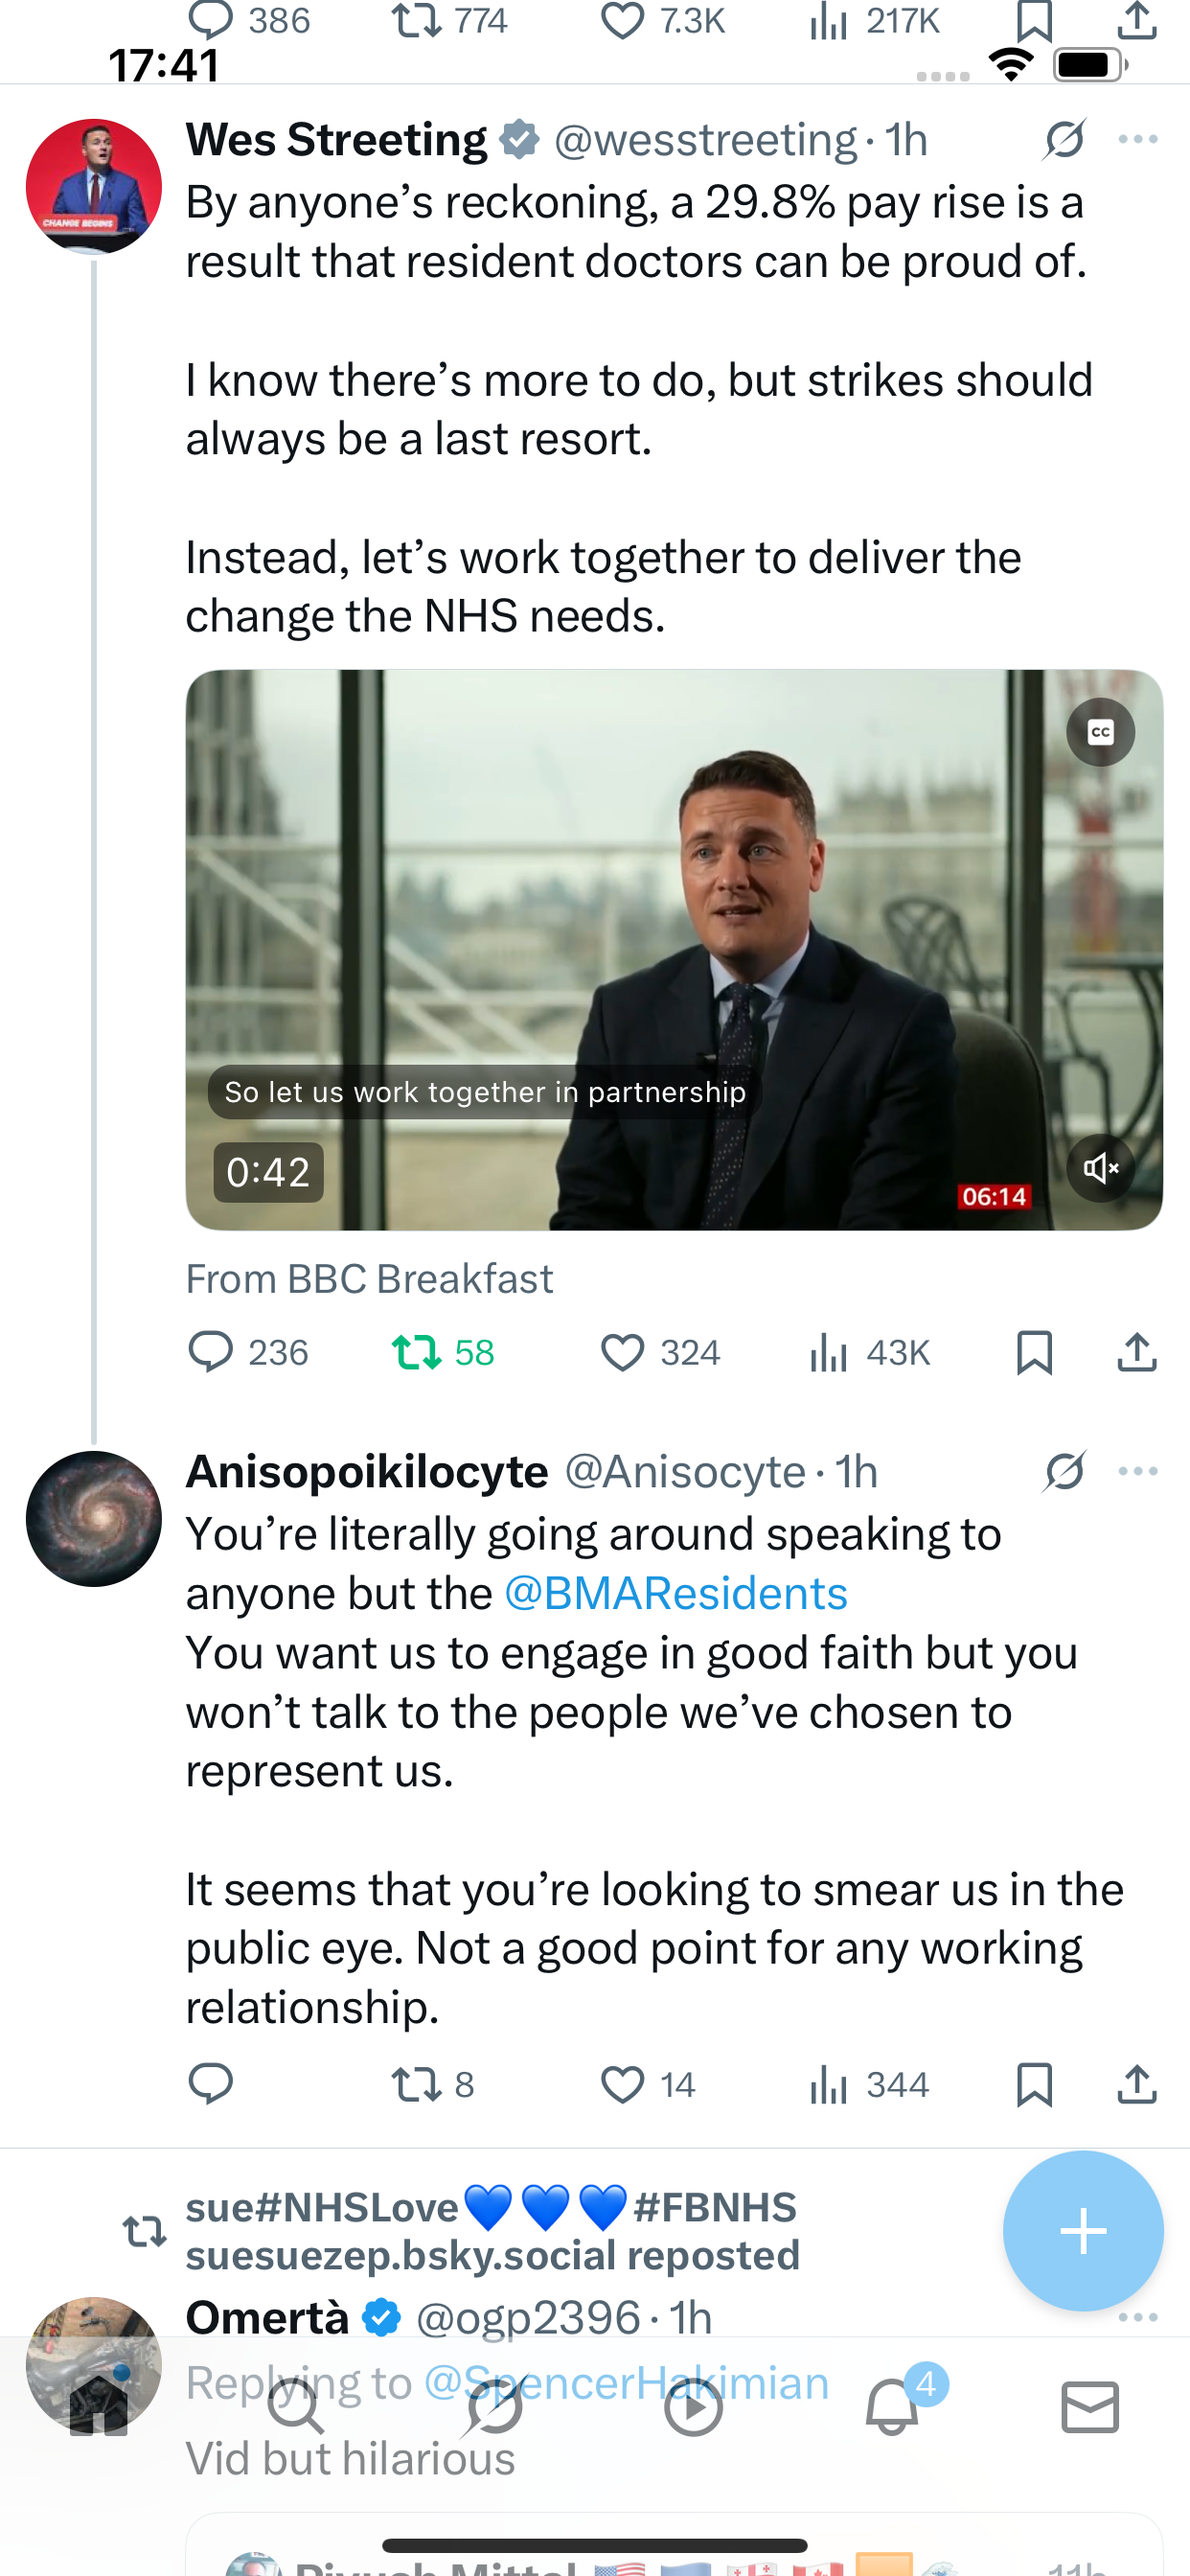
Task: Open the Grok icon on Anisopoikilocyte's reply
Action: click(x=1065, y=1471)
